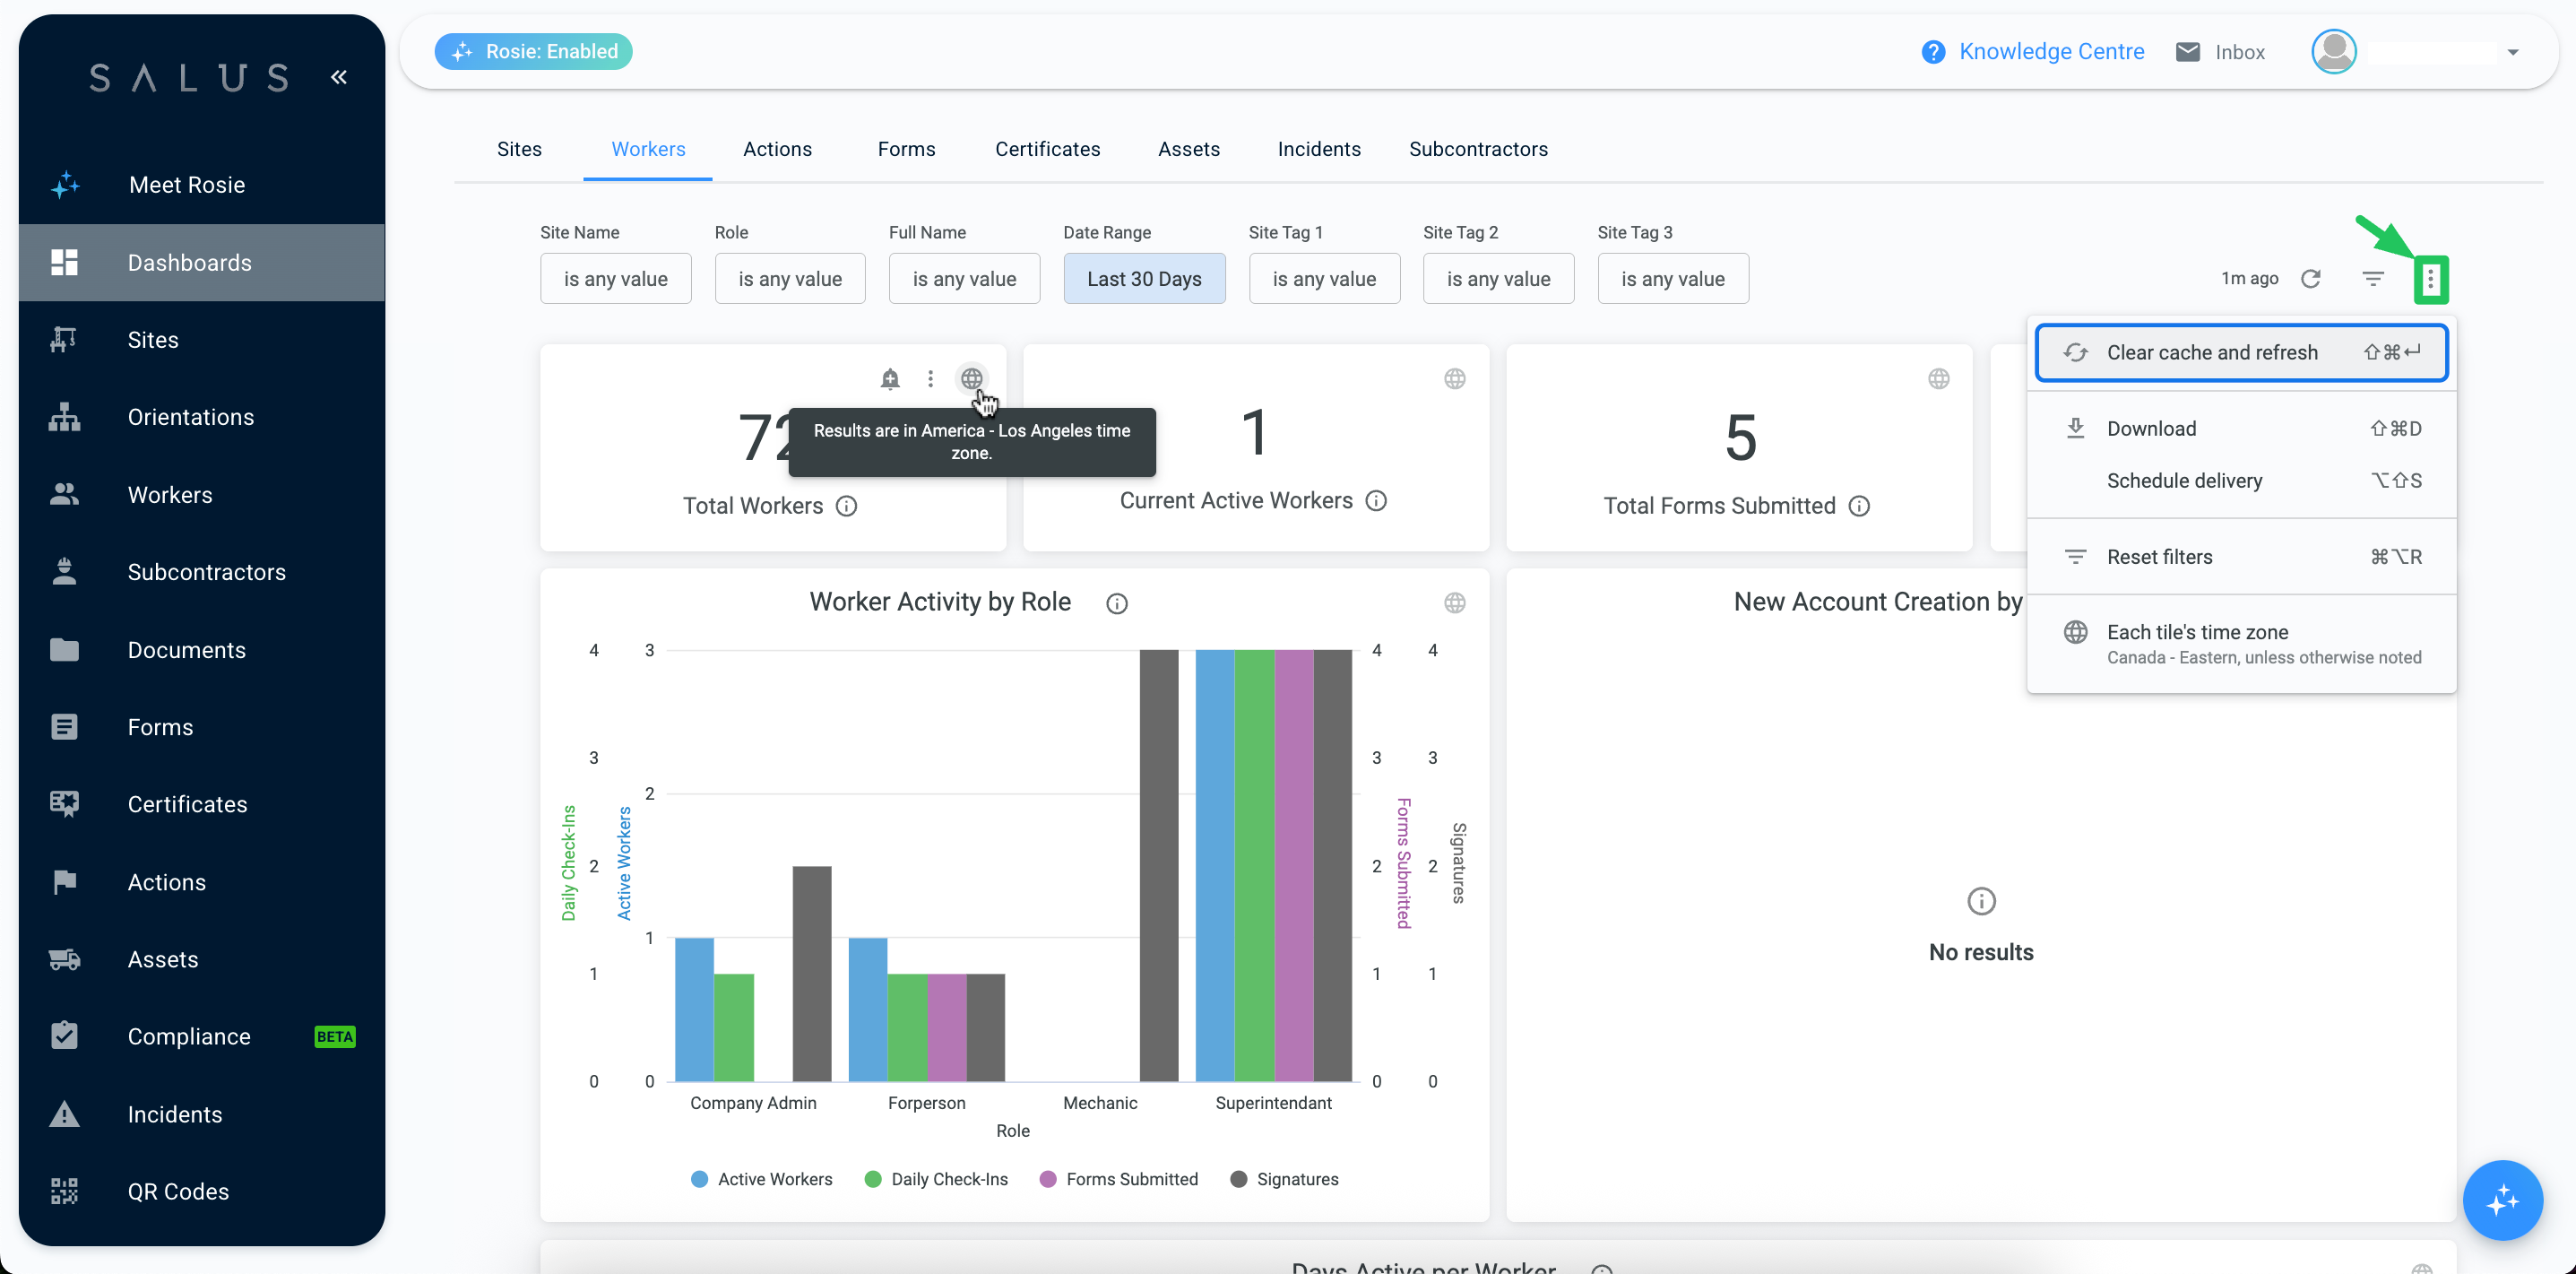This screenshot has height=1274, width=2576.
Task: Open the Date Range Last 30 Days filter
Action: [x=1144, y=279]
